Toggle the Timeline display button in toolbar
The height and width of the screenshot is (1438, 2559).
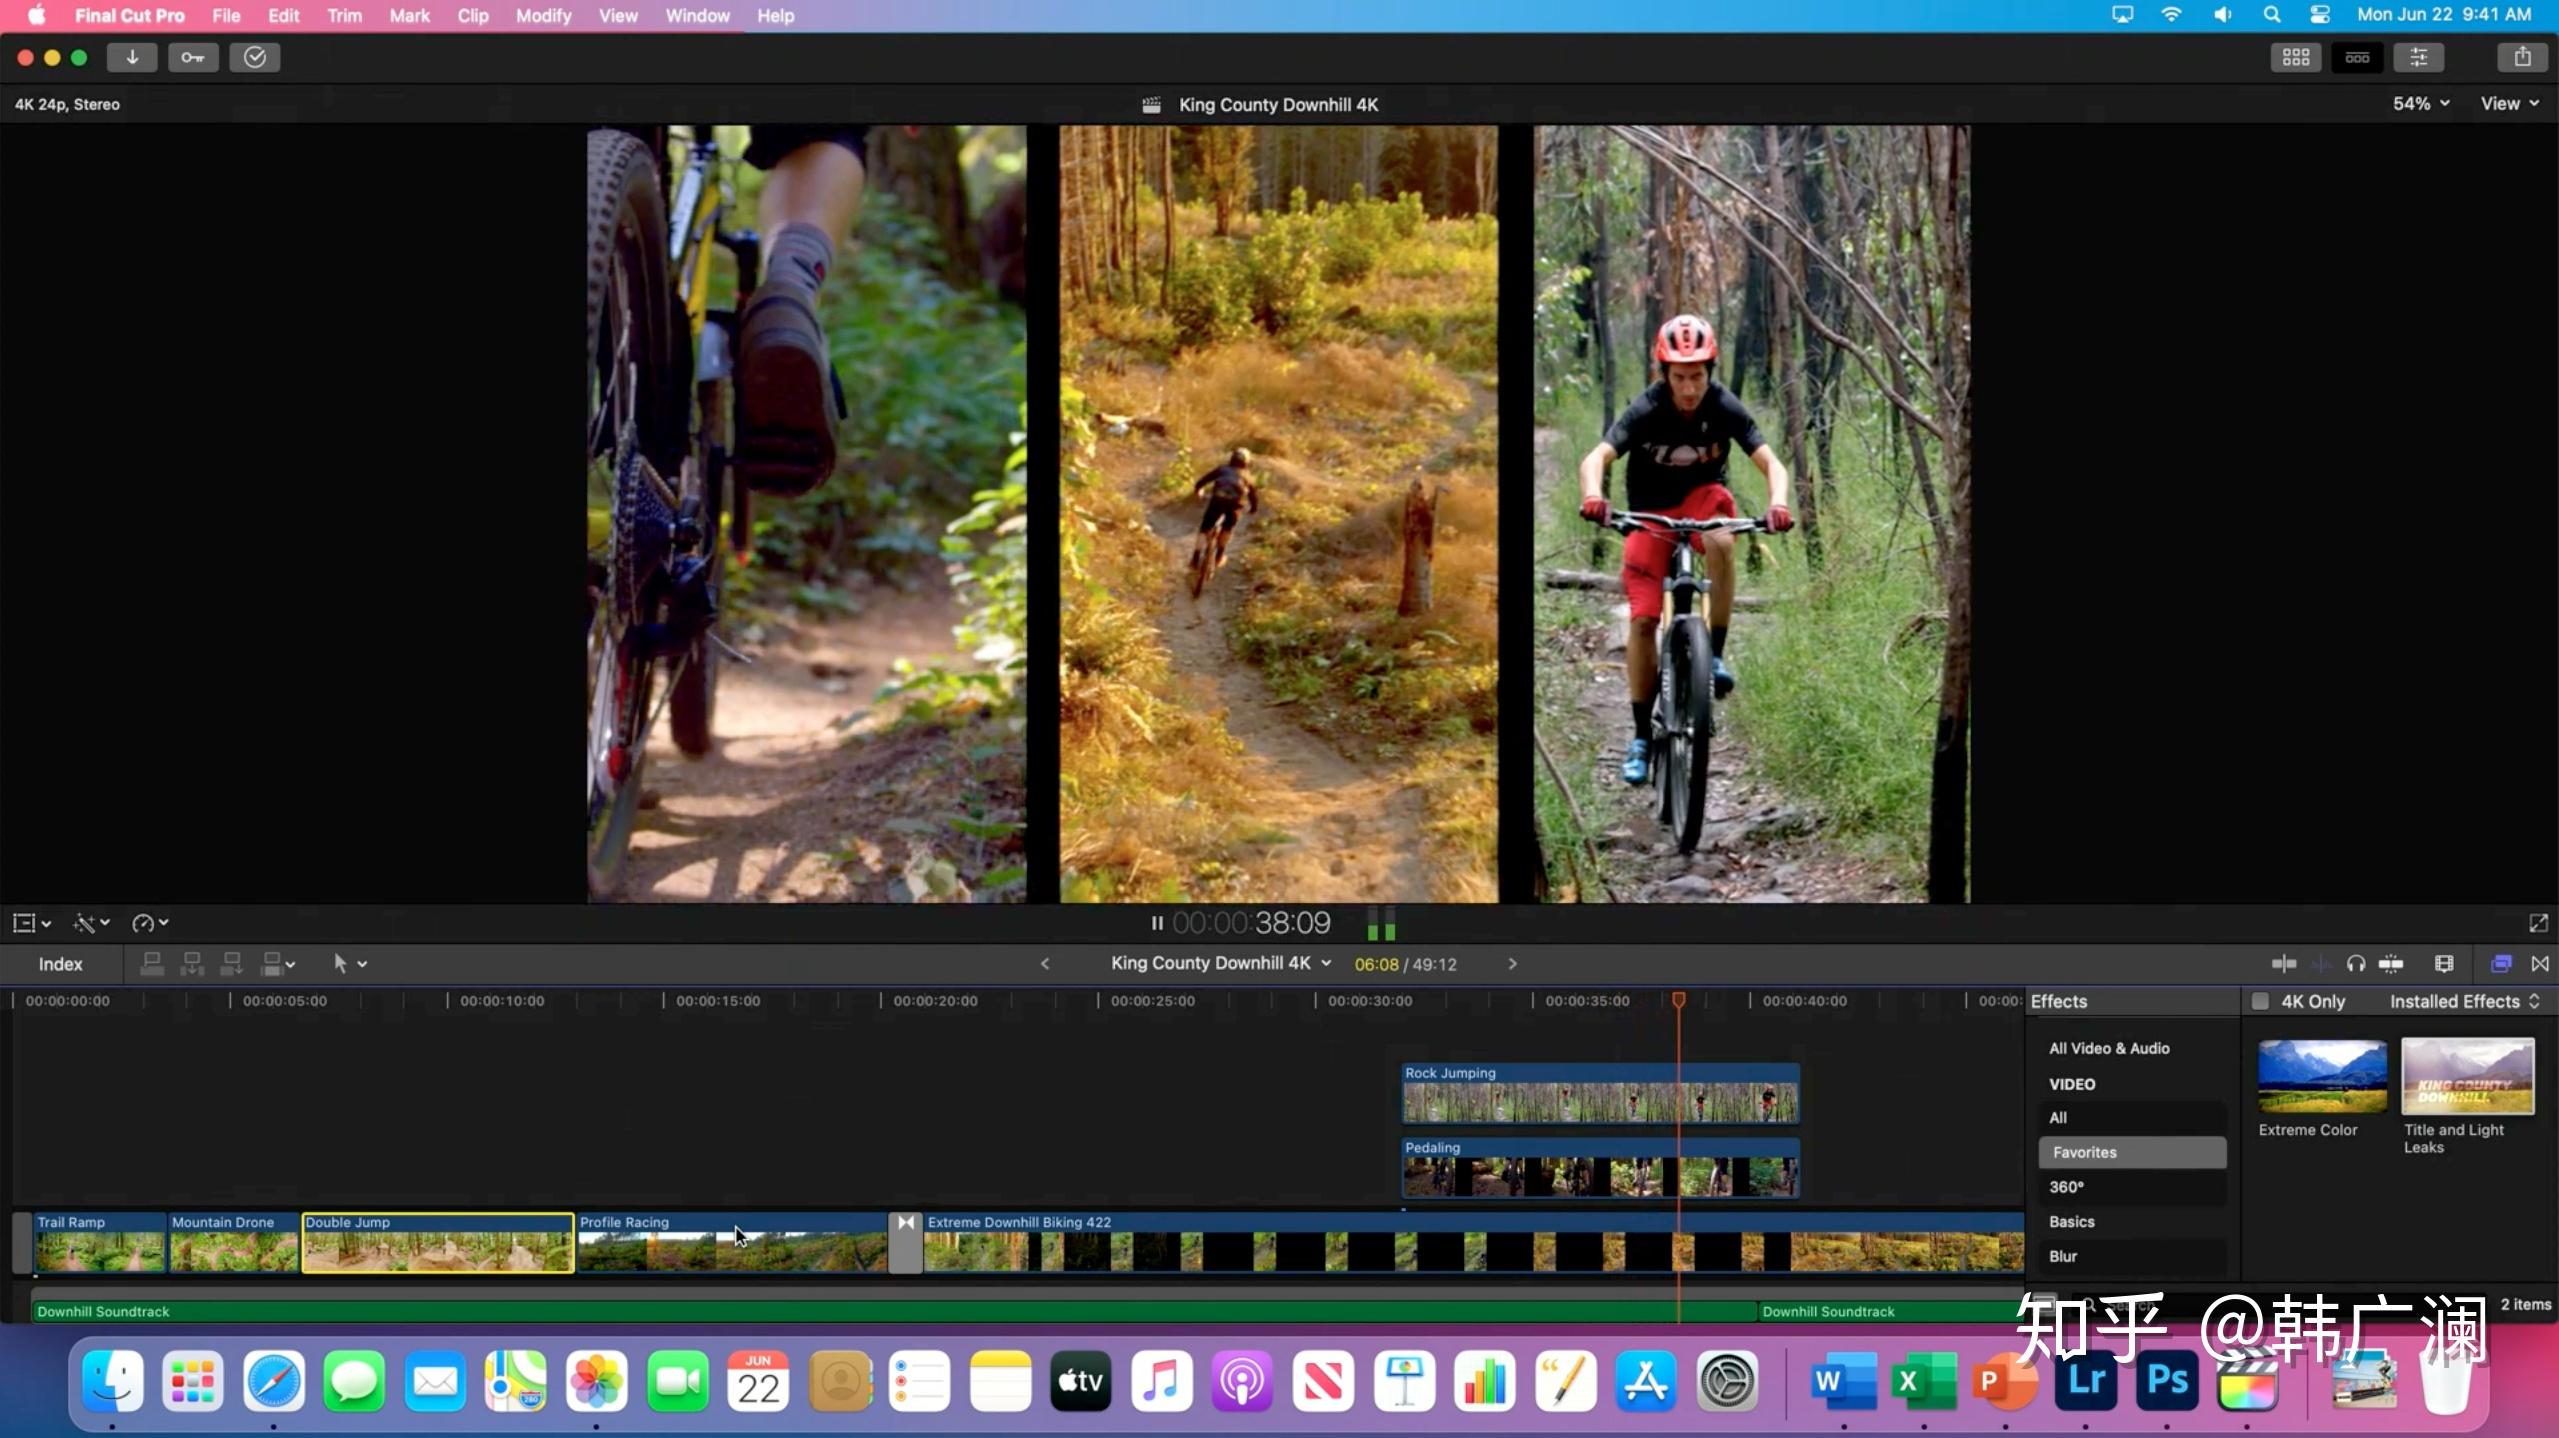point(2357,57)
